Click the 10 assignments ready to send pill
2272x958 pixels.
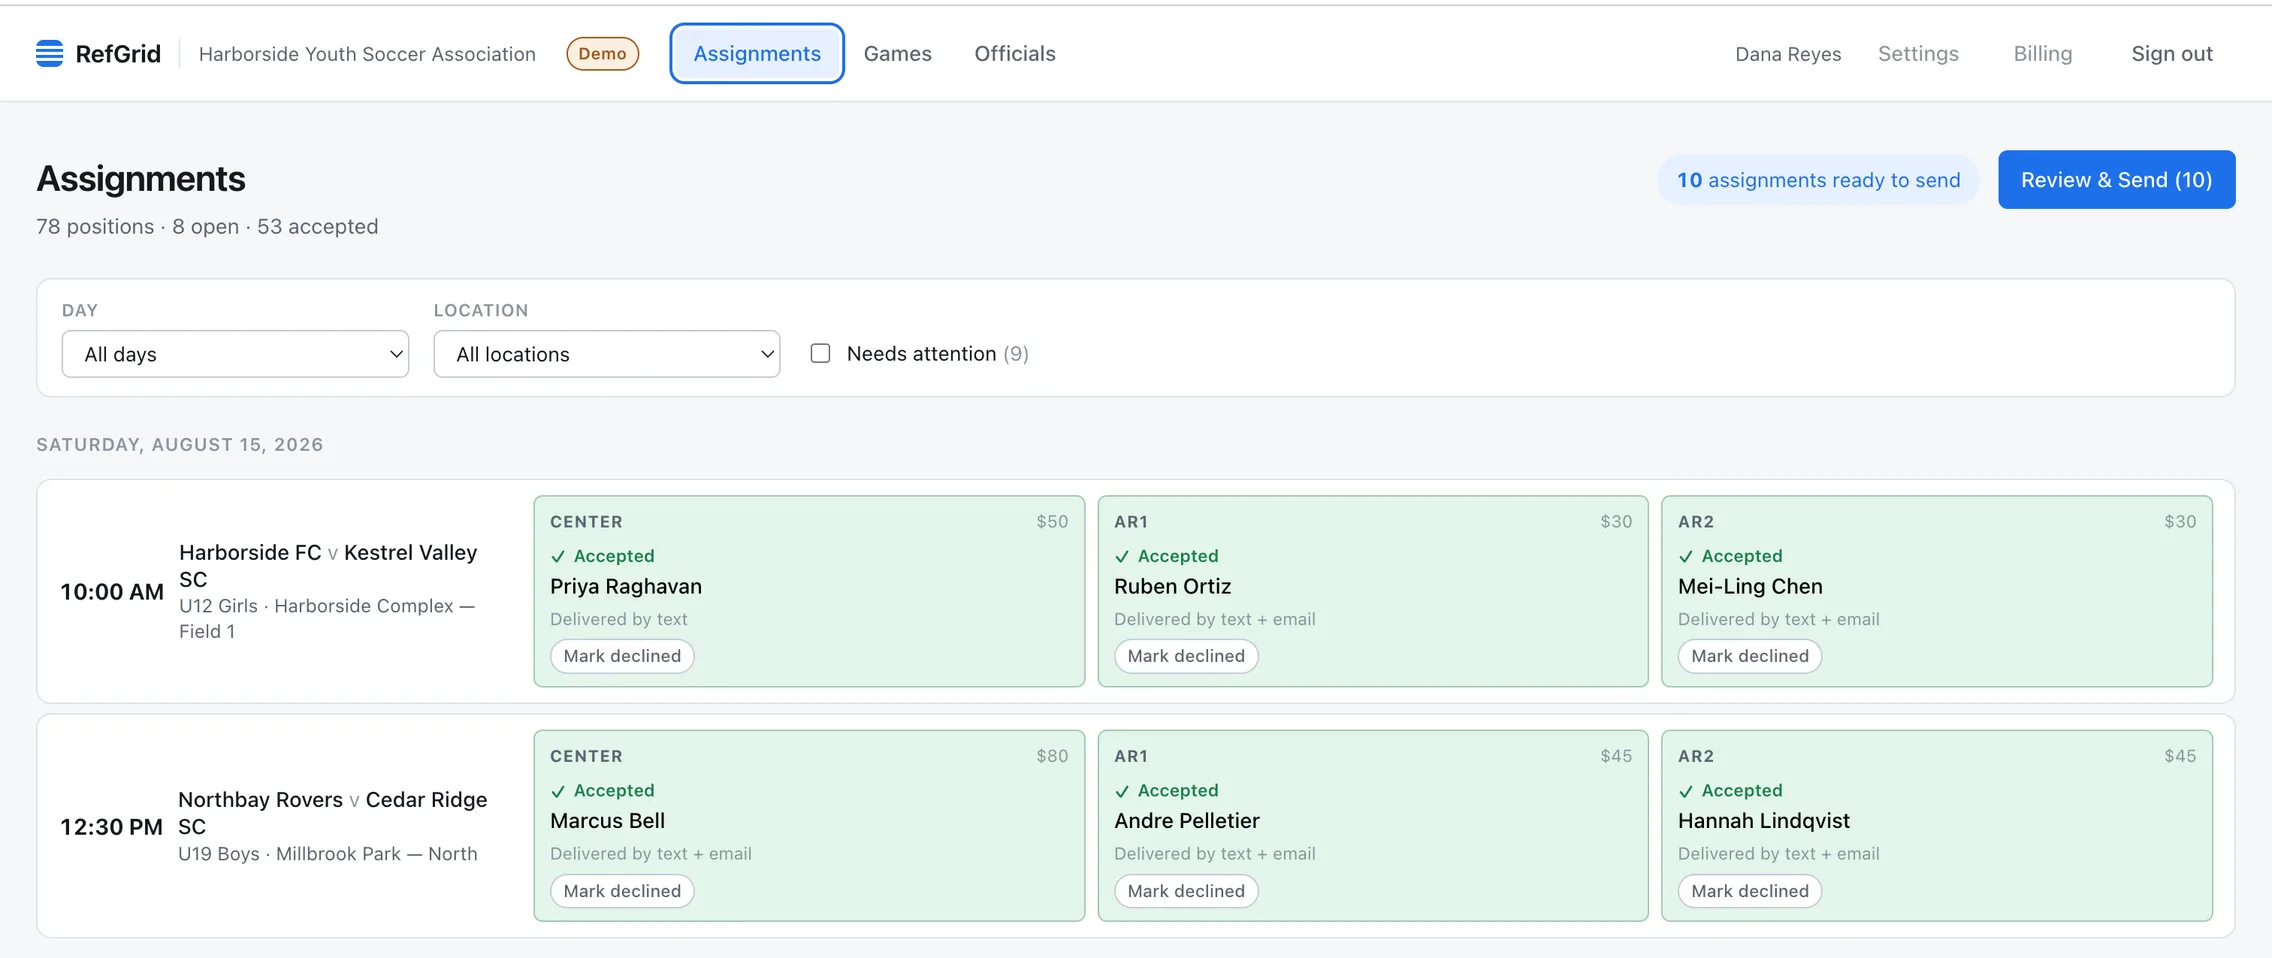(1818, 180)
